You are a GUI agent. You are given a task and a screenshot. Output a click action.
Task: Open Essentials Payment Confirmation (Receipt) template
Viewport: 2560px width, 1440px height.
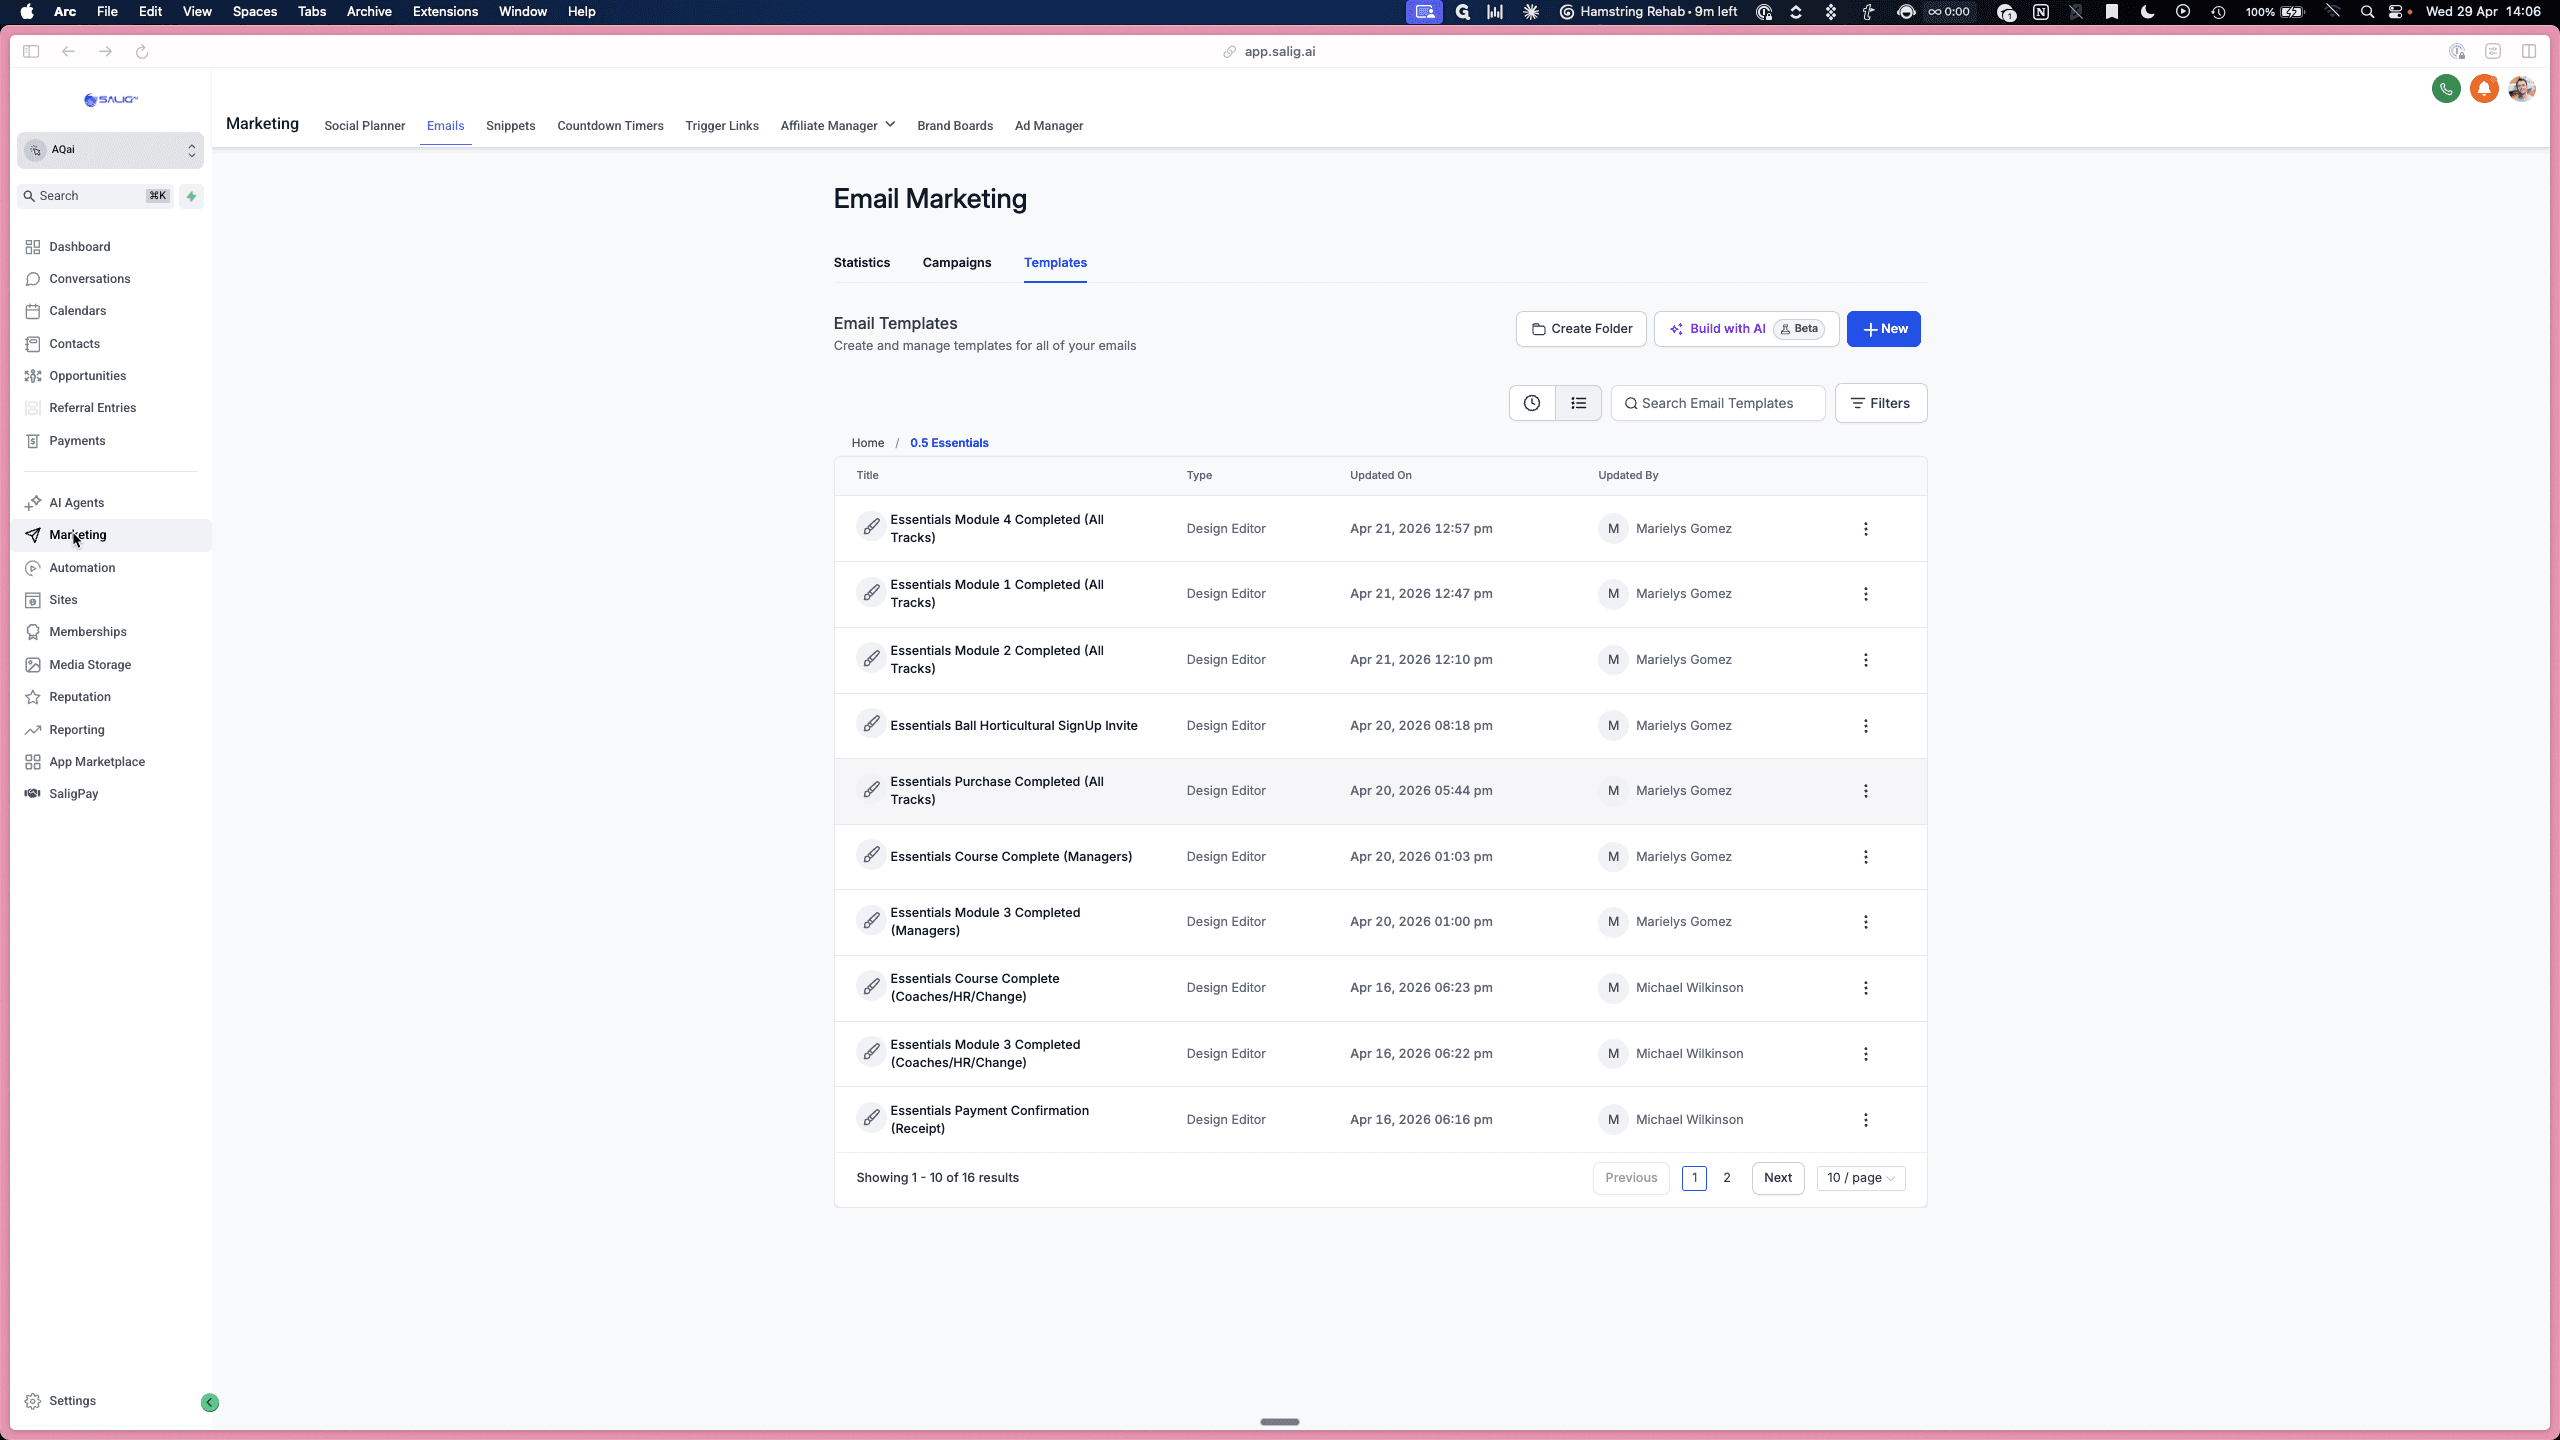989,1119
